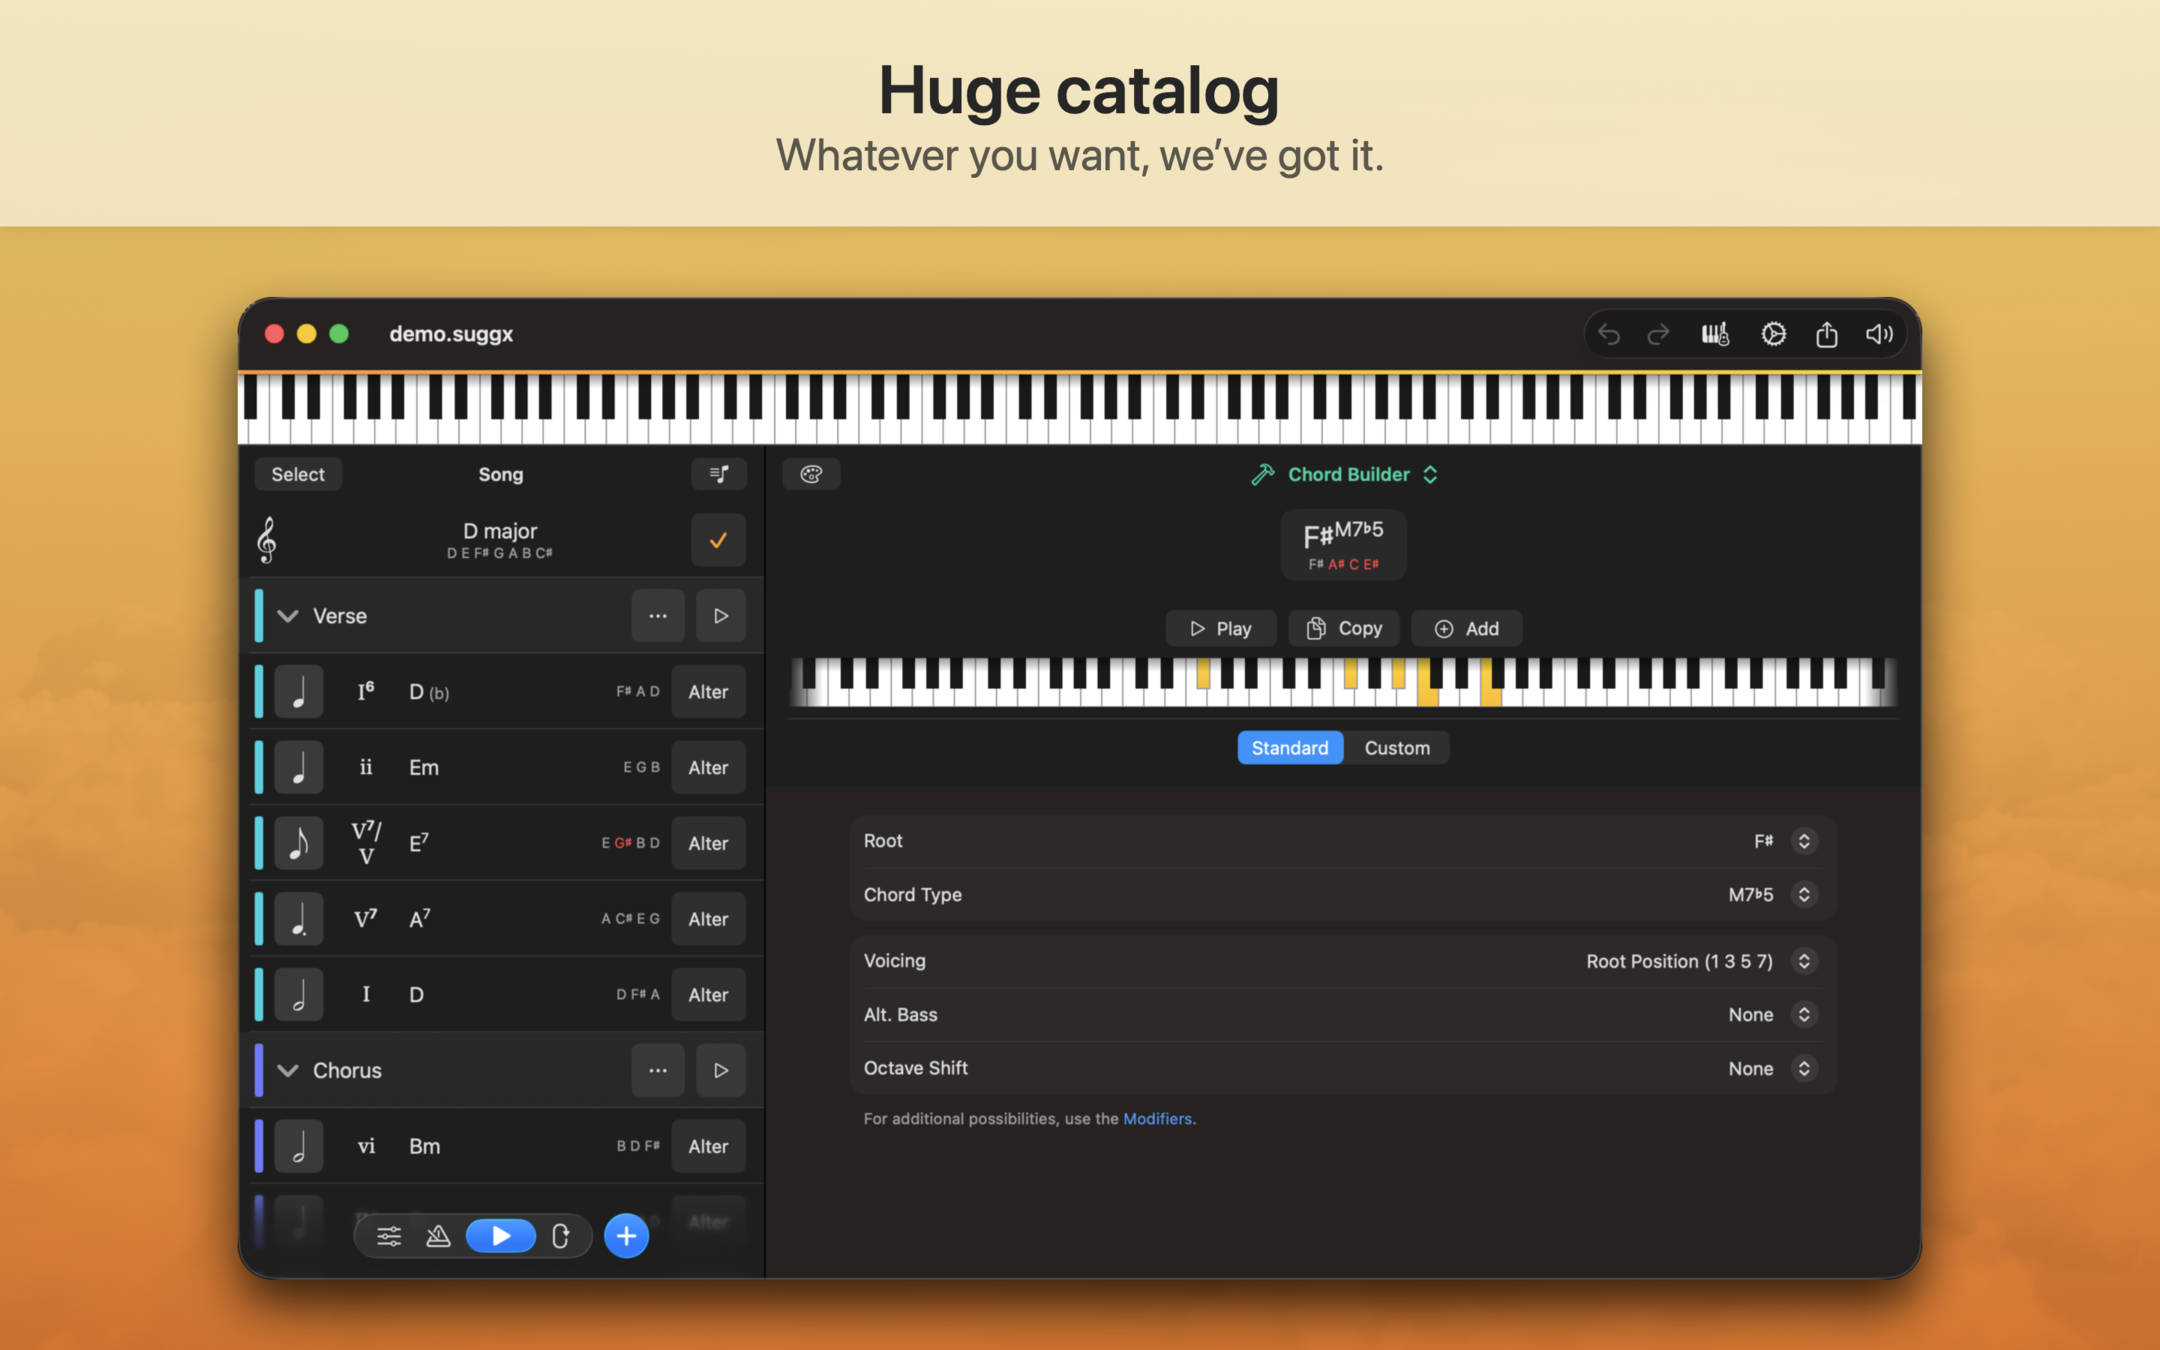Click the quarter note icon on D (b) row
2160x1350 pixels.
(299, 692)
